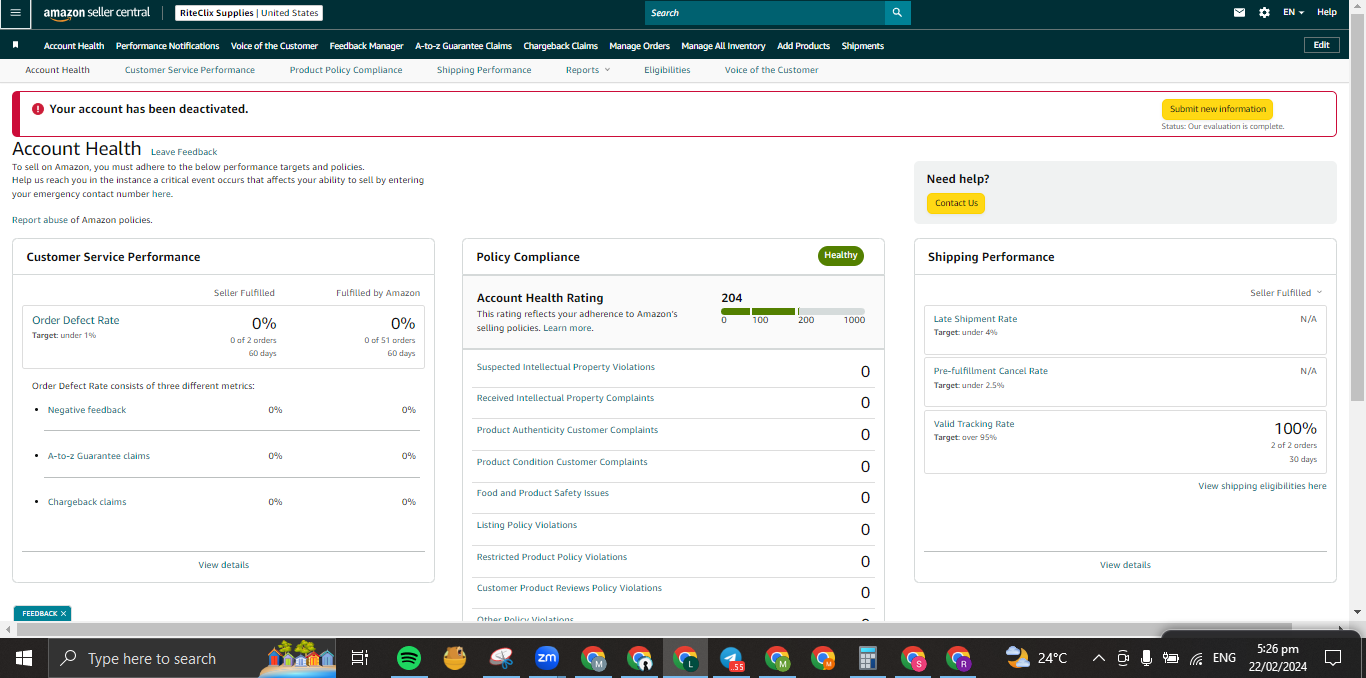Click Help in the top right
This screenshot has width=1366, height=678.
point(1327,13)
